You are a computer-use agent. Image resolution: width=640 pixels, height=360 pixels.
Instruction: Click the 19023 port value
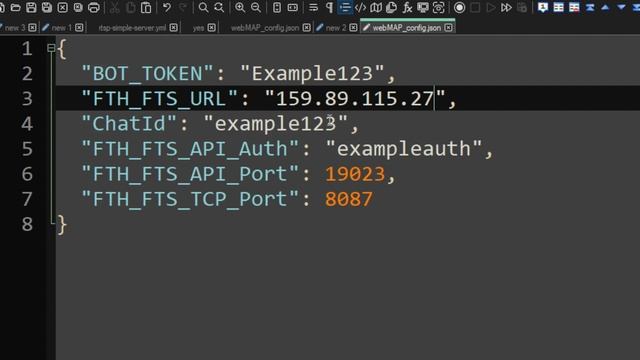tap(355, 174)
